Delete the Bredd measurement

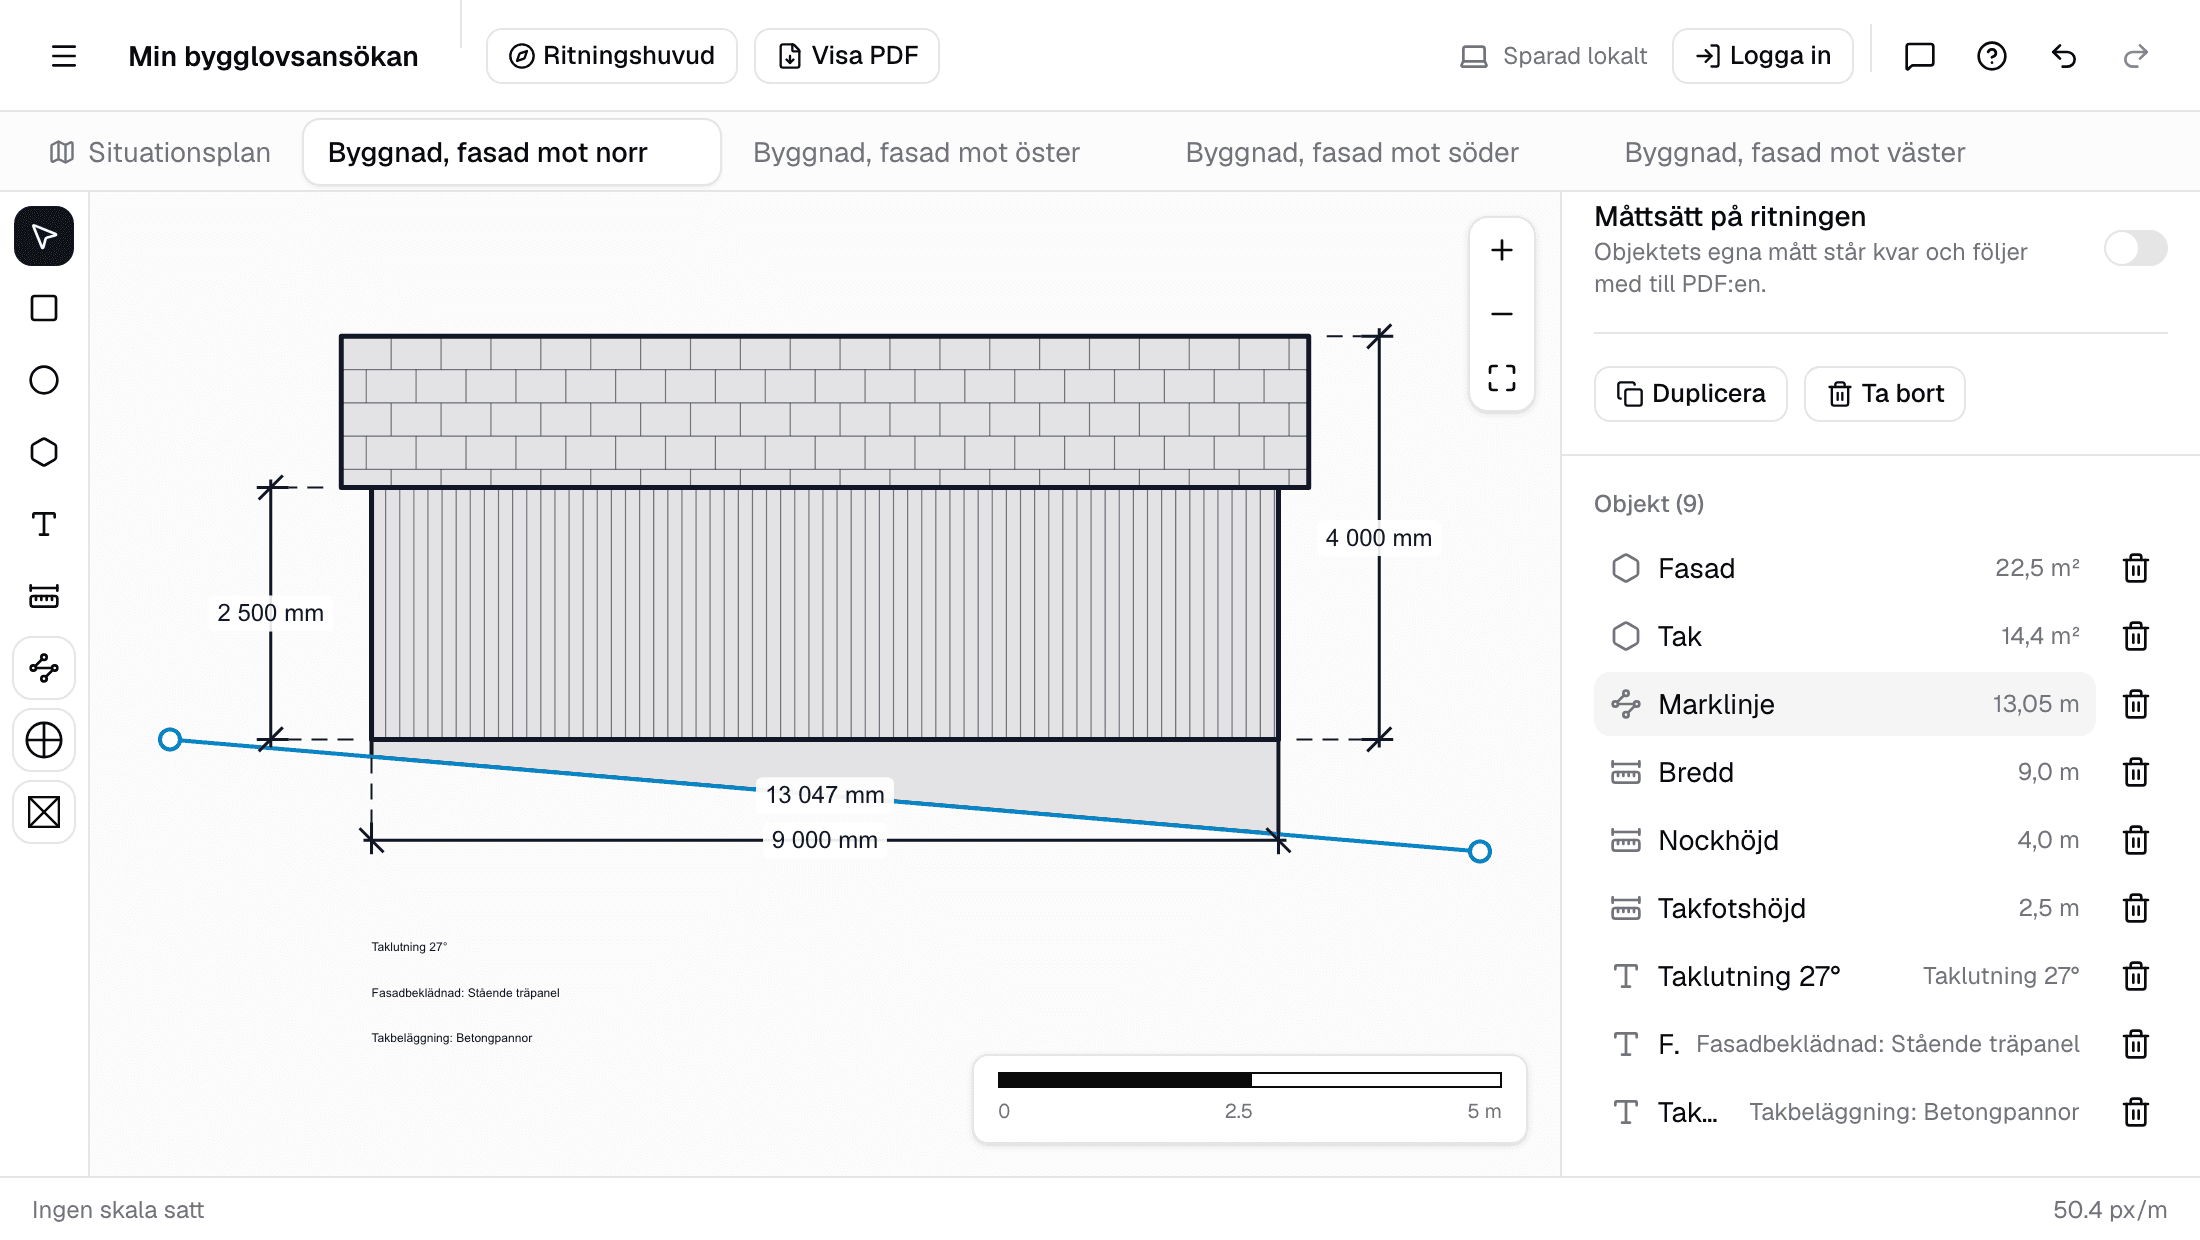[x=2136, y=772]
